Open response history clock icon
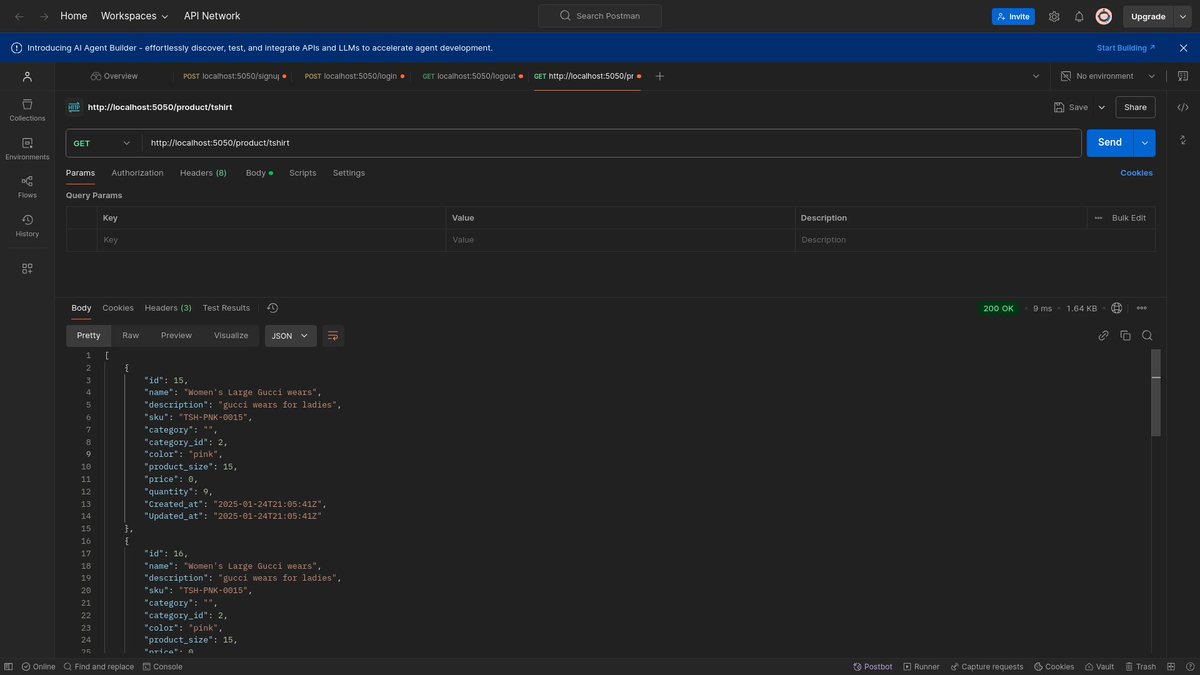The image size is (1200, 675). click(x=272, y=308)
